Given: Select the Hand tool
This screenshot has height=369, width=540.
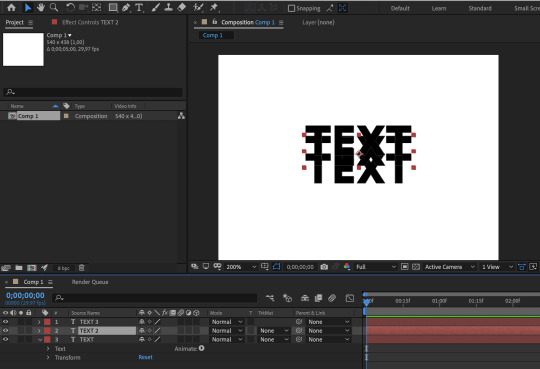Looking at the screenshot, I should 41,7.
